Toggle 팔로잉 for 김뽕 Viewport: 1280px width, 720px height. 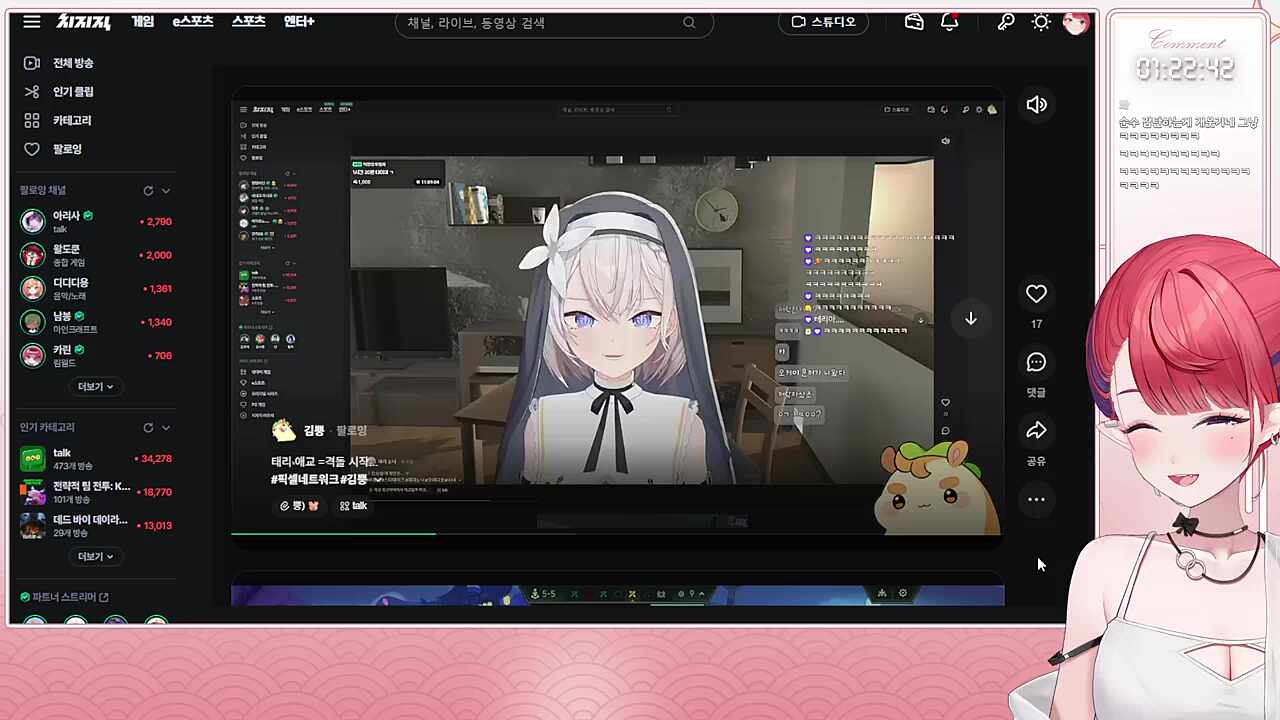352,431
